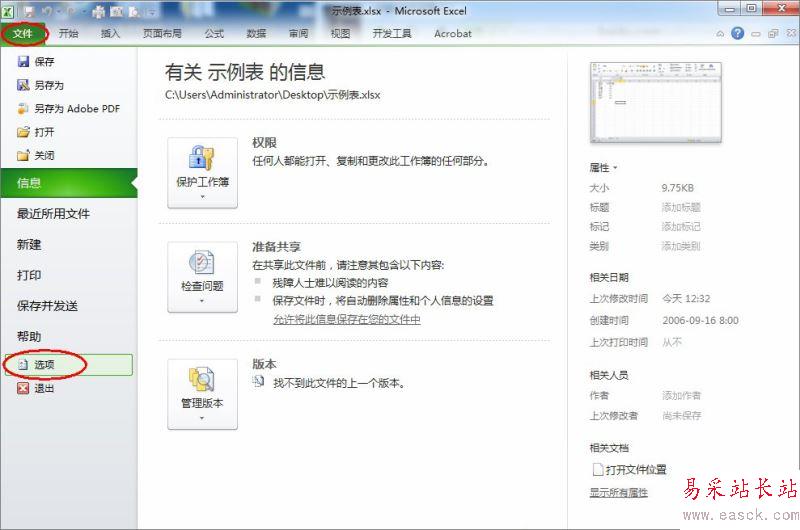Click the 打开 folder icon
800x530 pixels.
pos(23,132)
